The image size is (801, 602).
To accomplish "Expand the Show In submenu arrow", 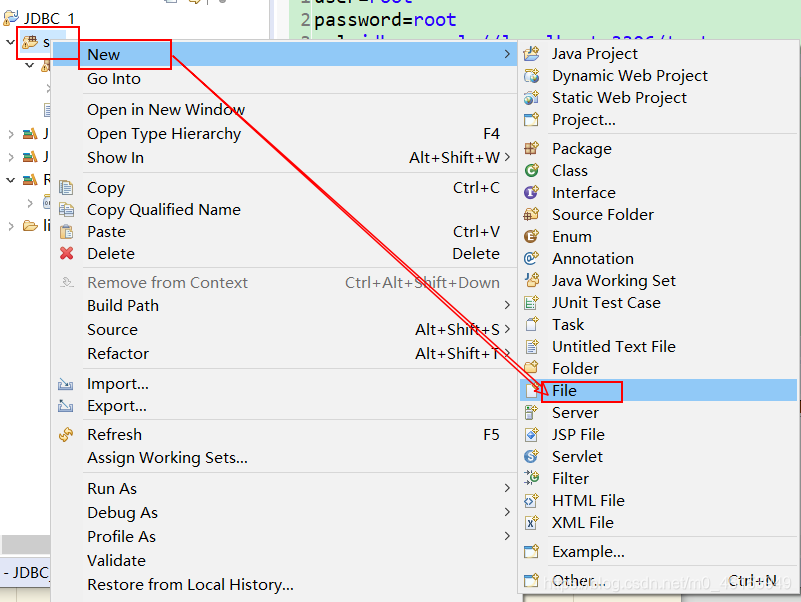I will [507, 157].
